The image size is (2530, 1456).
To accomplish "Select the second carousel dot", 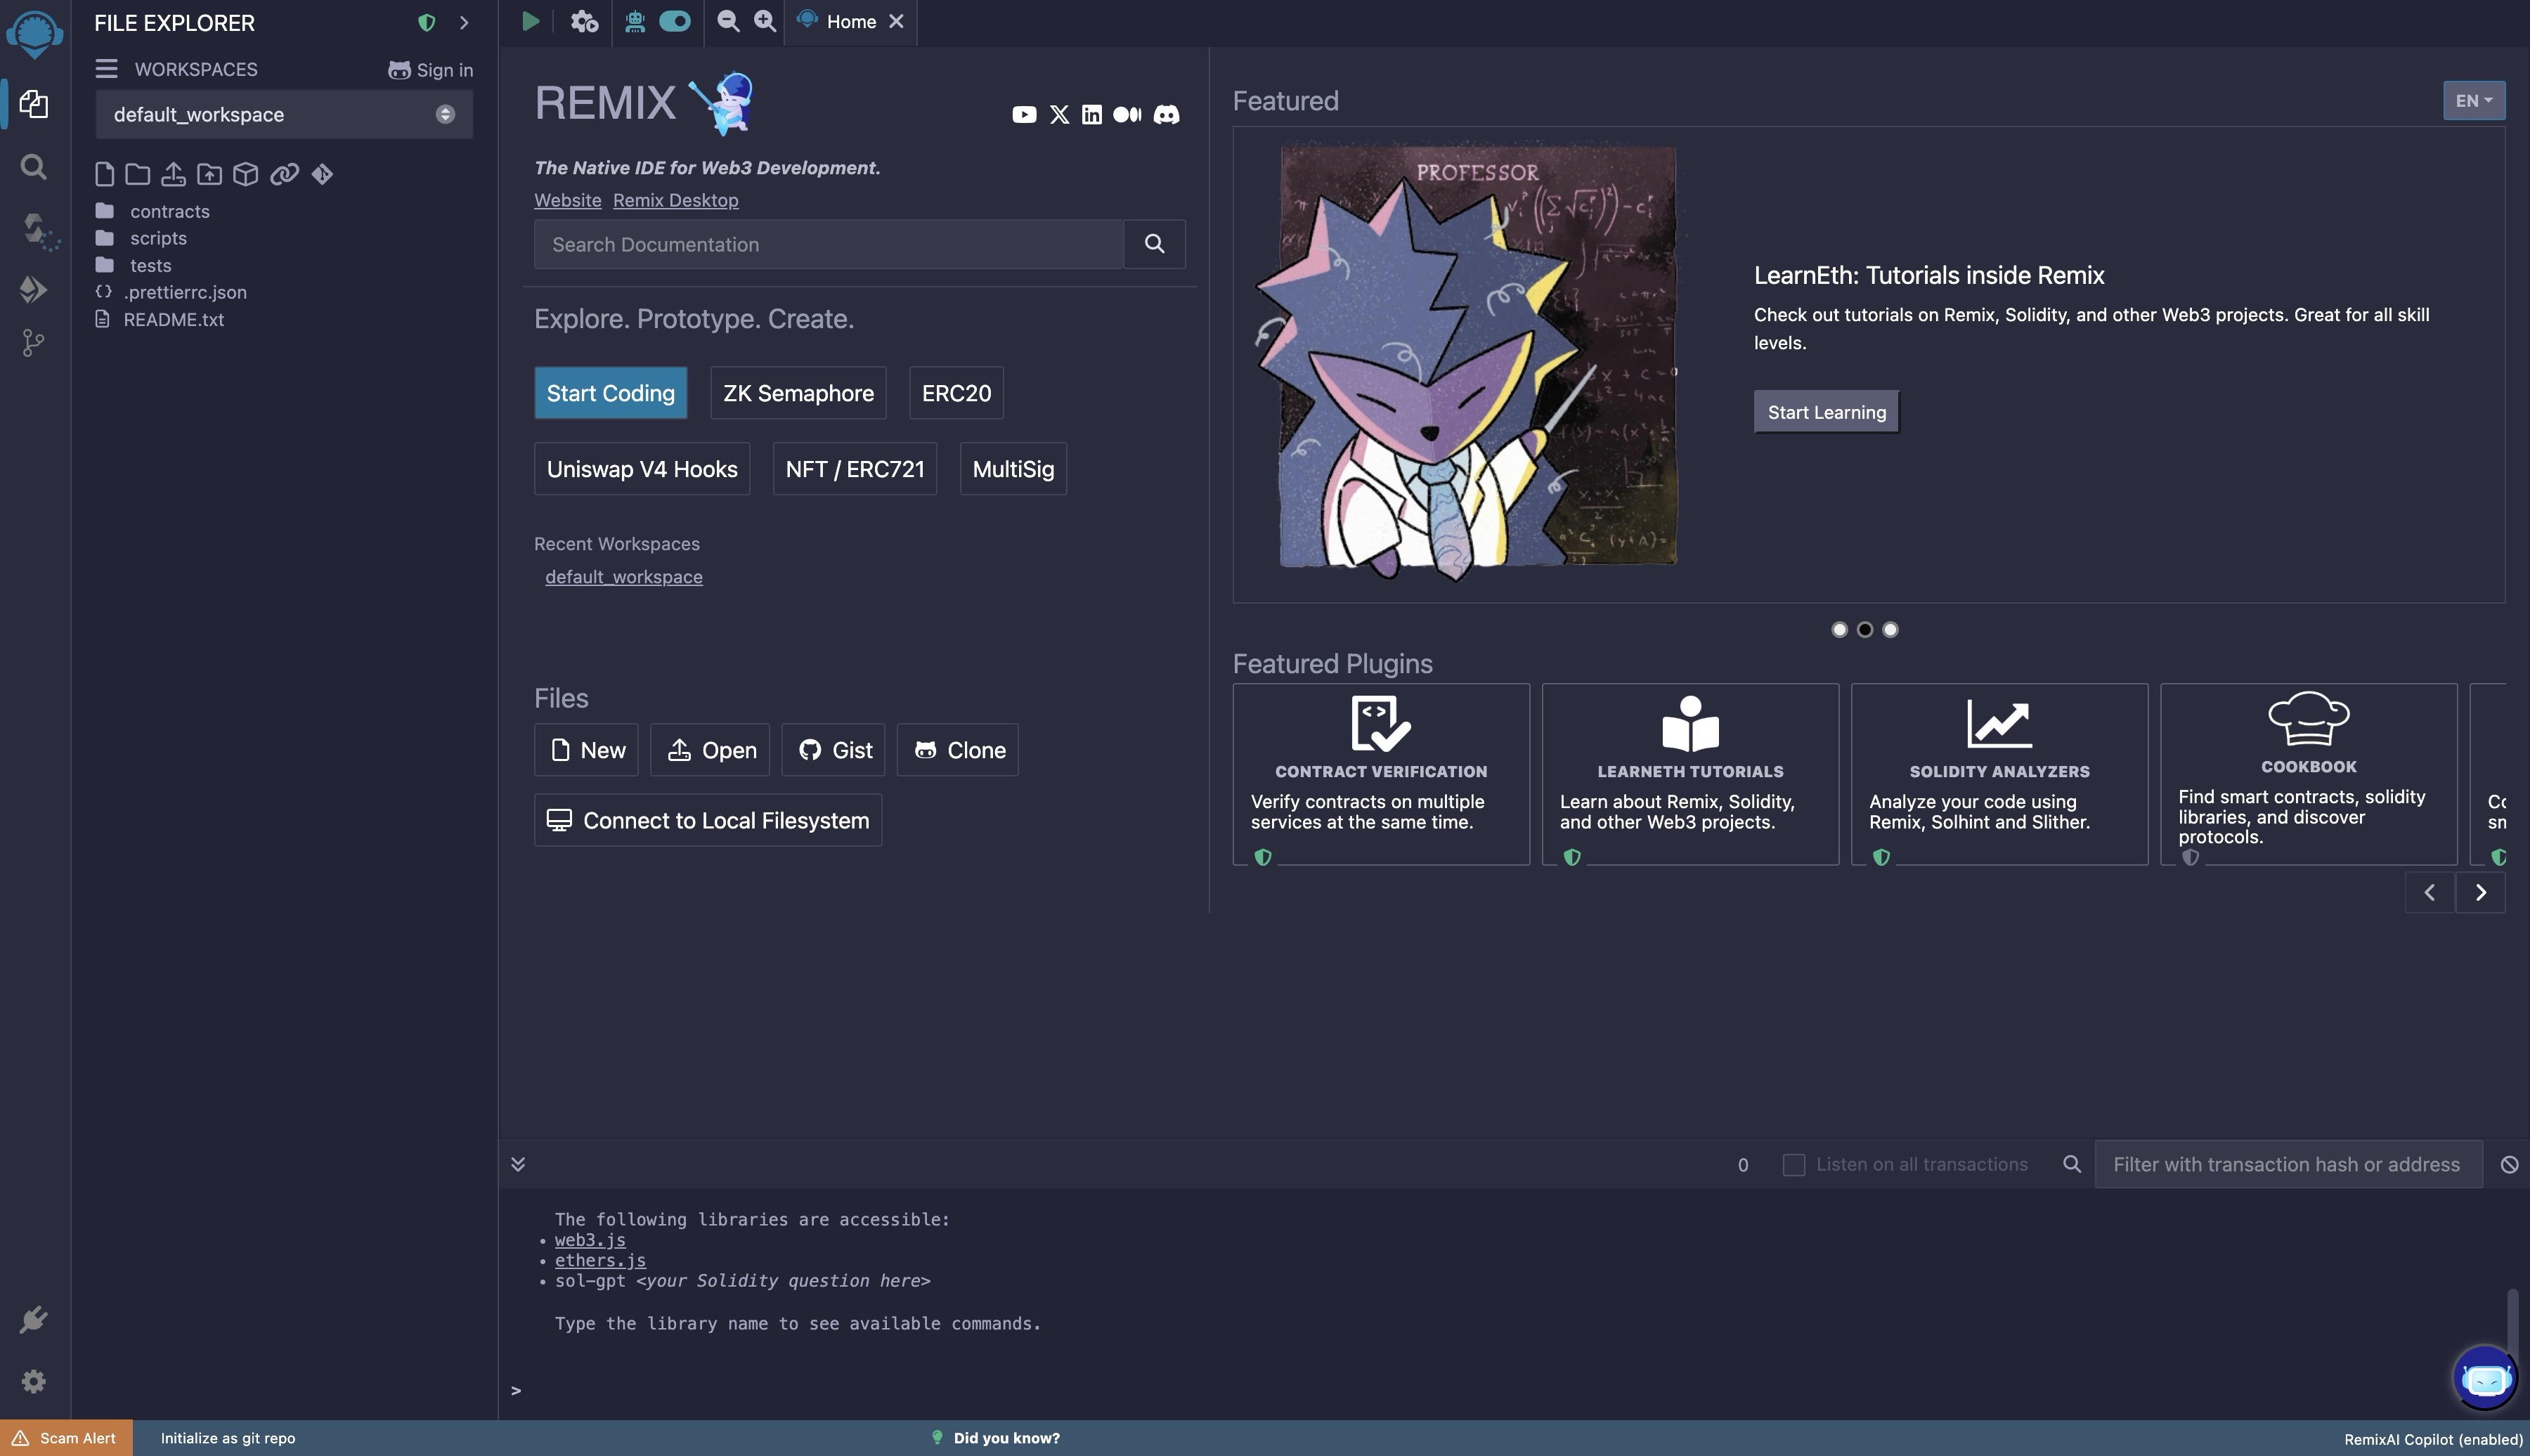I will click(x=1865, y=629).
